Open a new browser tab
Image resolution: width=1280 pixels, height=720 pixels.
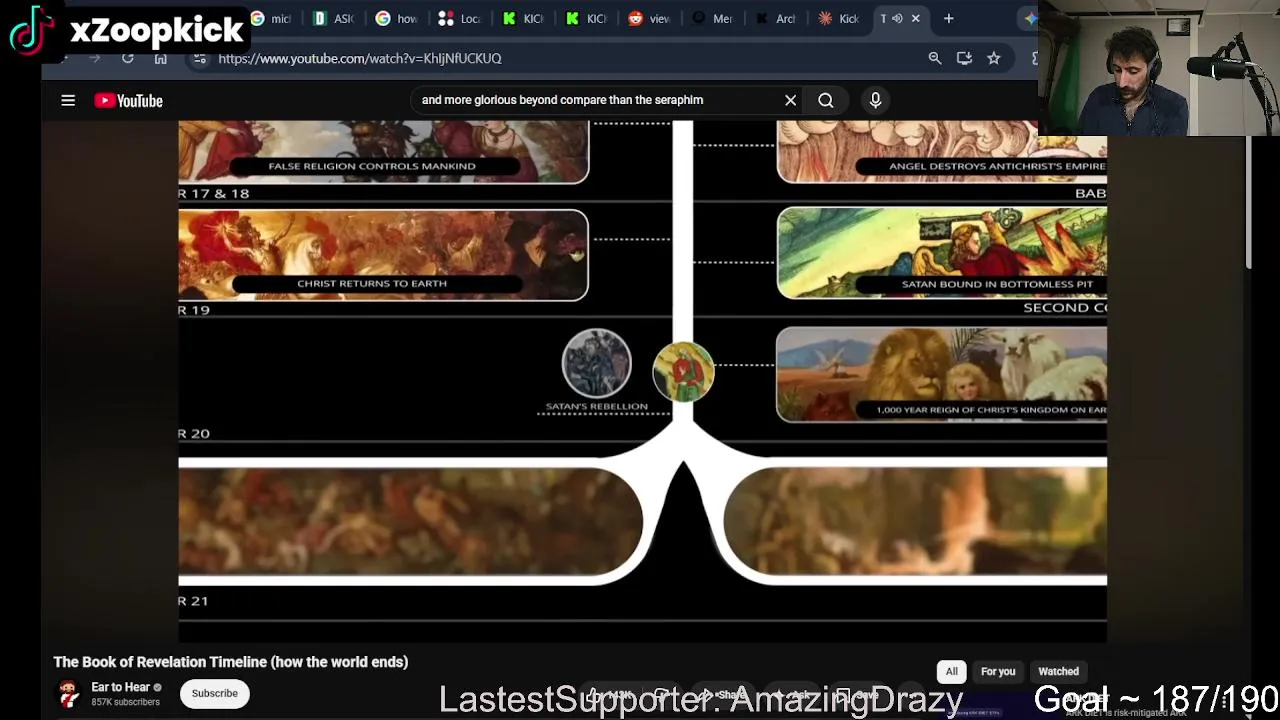[x=949, y=18]
